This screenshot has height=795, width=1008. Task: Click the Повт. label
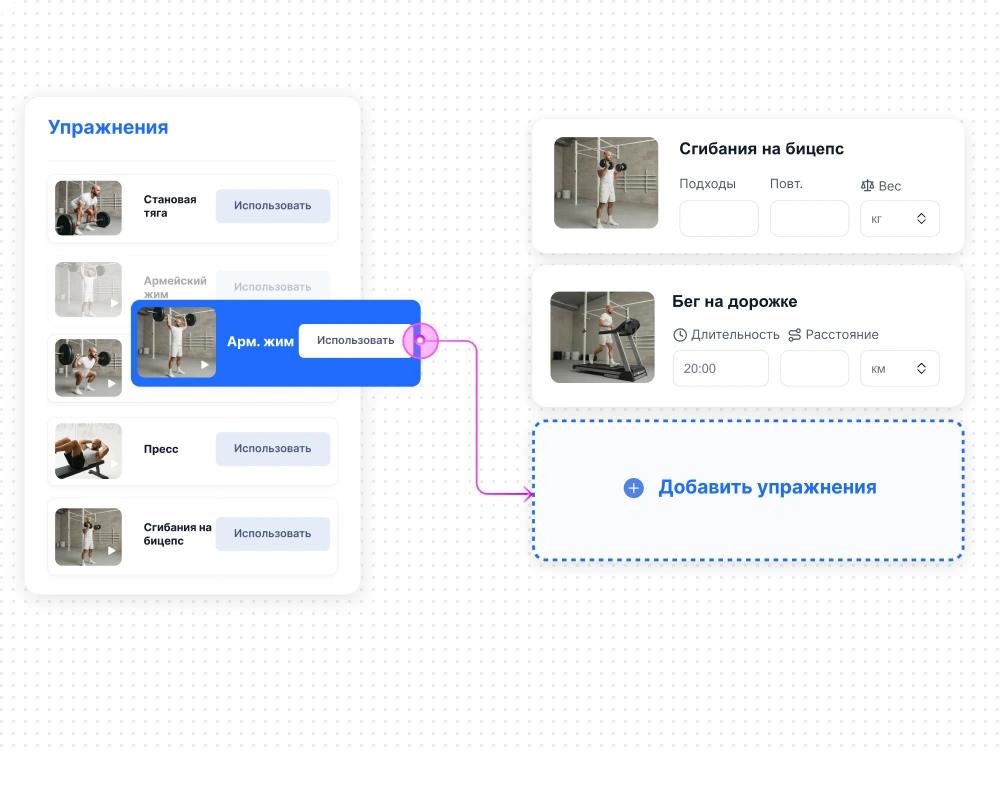tap(786, 184)
